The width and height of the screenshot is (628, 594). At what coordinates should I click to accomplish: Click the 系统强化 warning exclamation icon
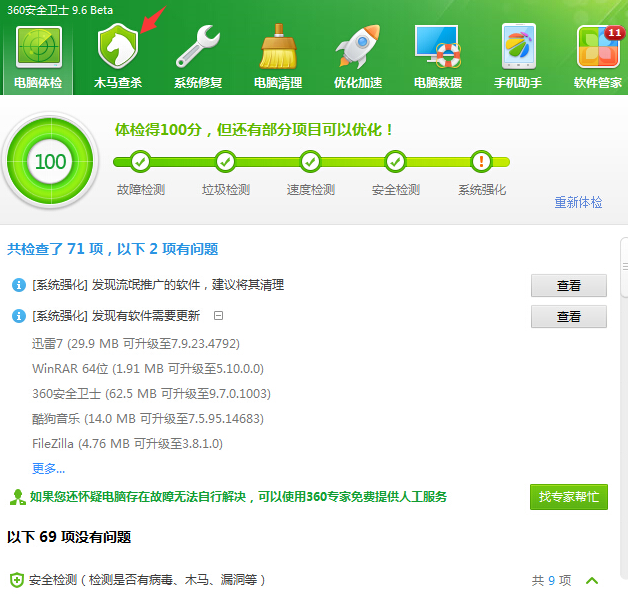click(481, 162)
